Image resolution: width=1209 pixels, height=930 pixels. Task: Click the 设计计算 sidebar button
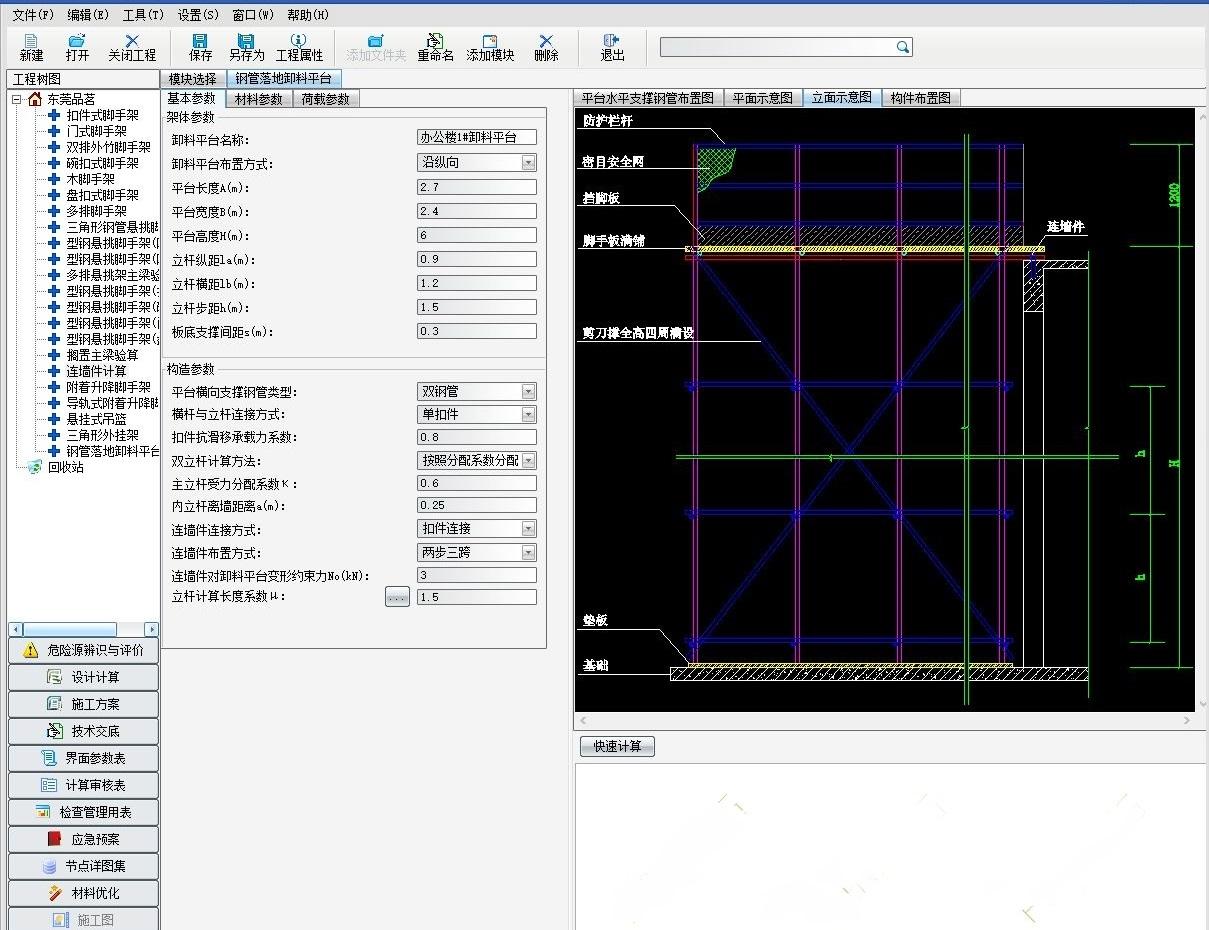click(x=84, y=677)
